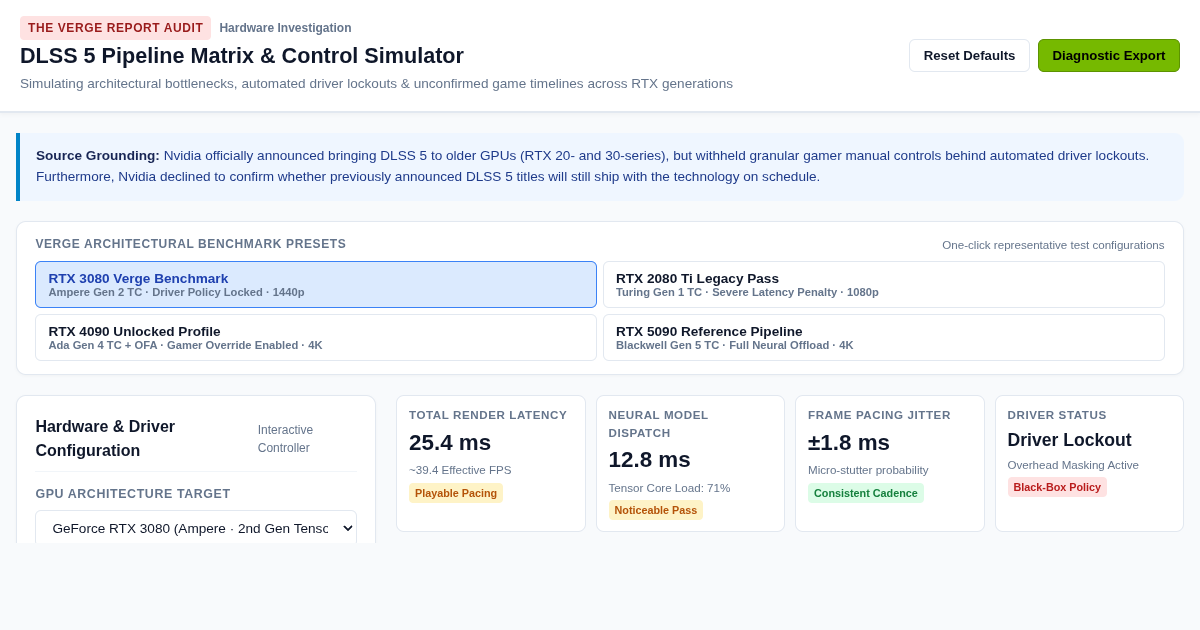Image resolution: width=1200 pixels, height=630 pixels.
Task: Click the Neural Model Dispatch card title
Action: coord(659,424)
